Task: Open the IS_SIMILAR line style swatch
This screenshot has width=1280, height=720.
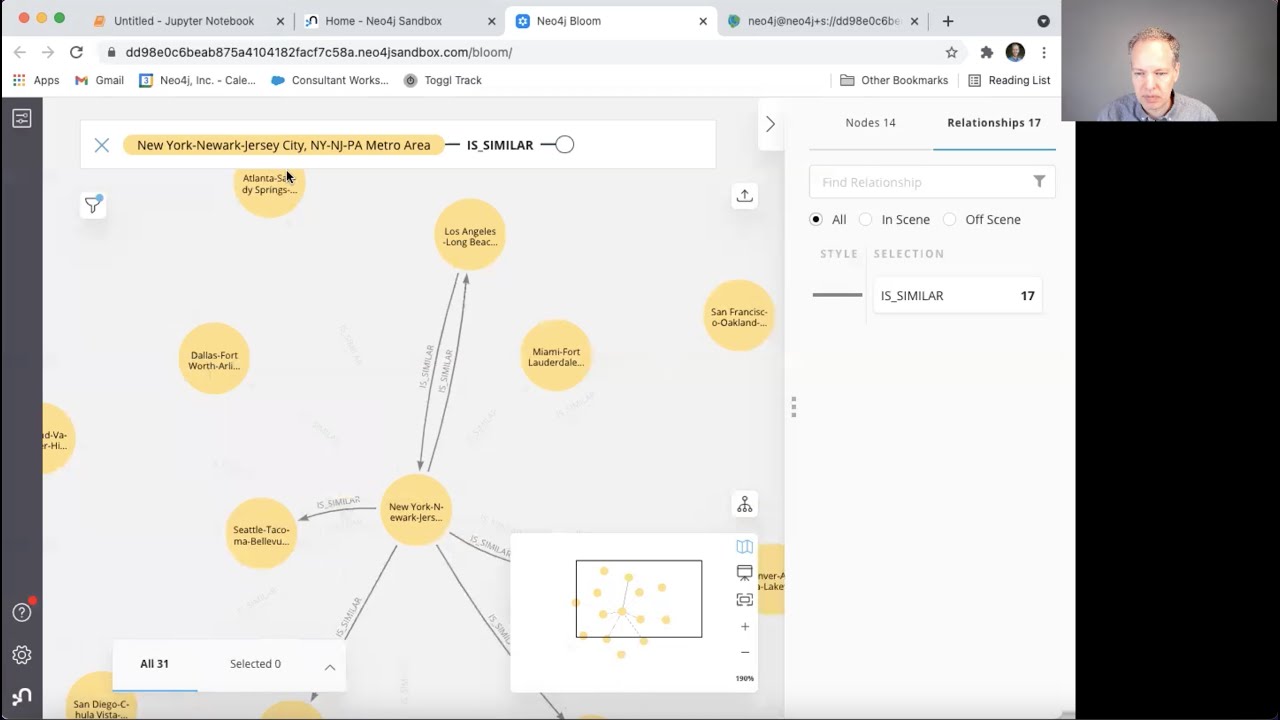Action: pyautogui.click(x=837, y=295)
